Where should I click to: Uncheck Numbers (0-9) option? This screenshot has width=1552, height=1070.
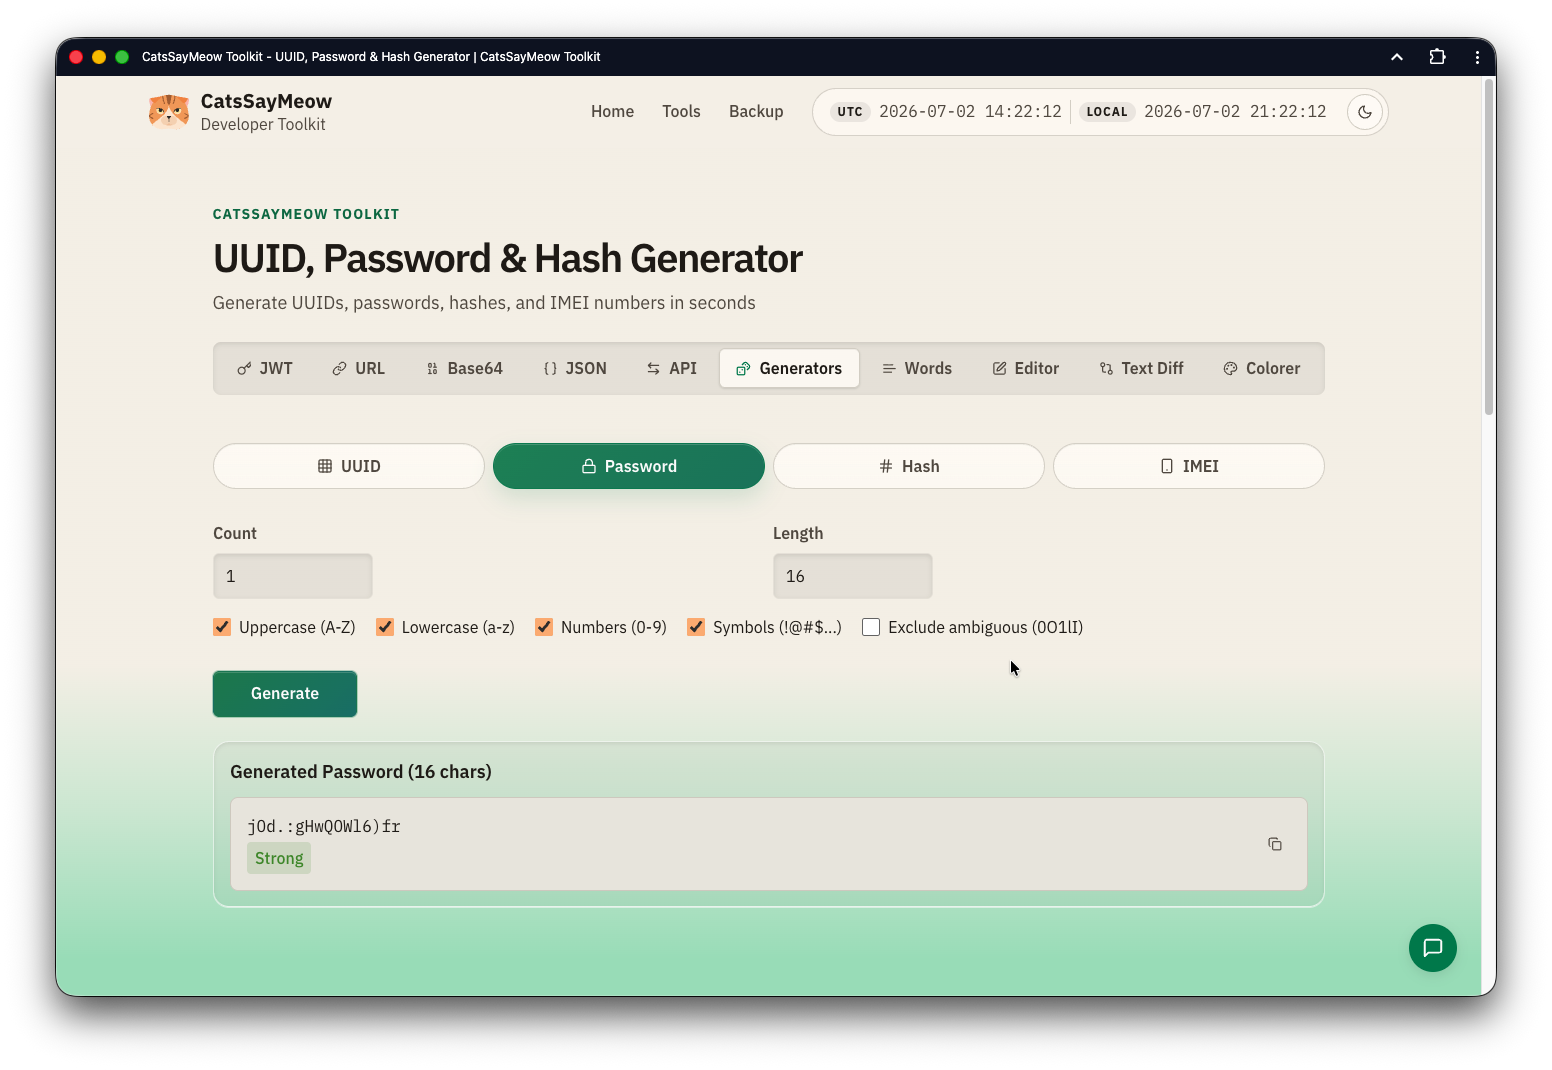coord(544,627)
